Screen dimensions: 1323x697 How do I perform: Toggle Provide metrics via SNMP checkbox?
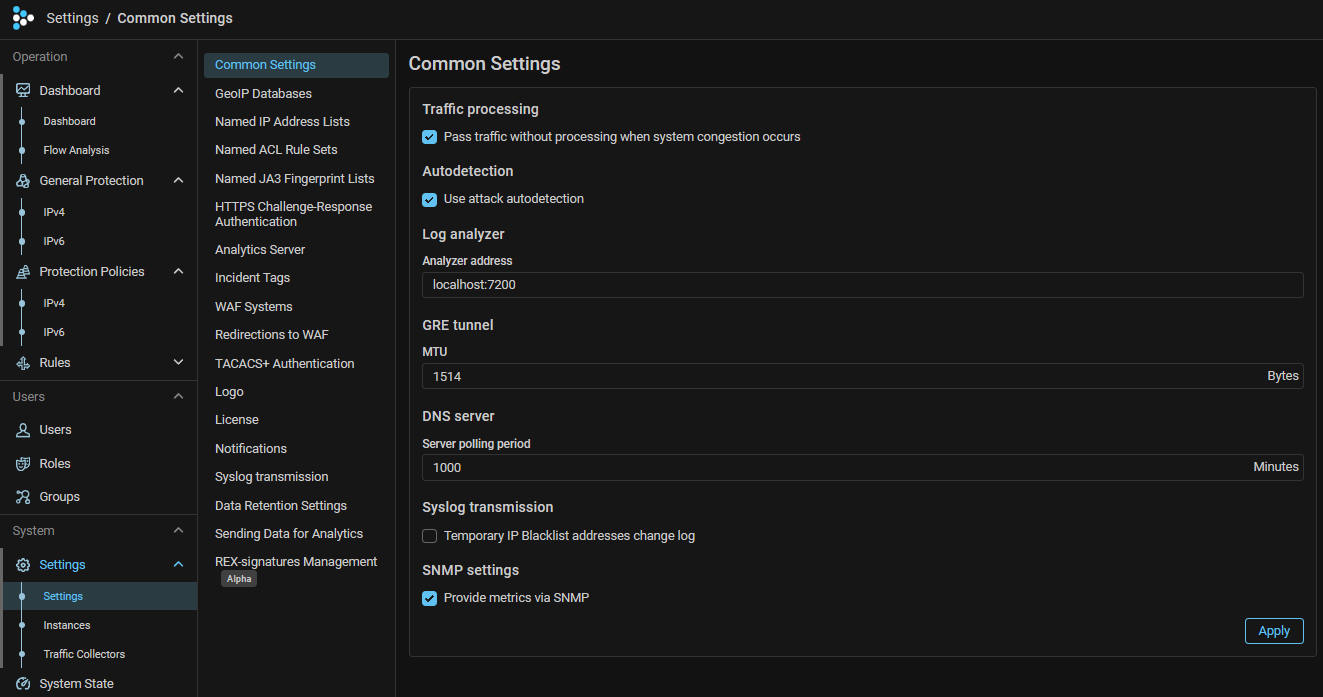pyautogui.click(x=430, y=598)
